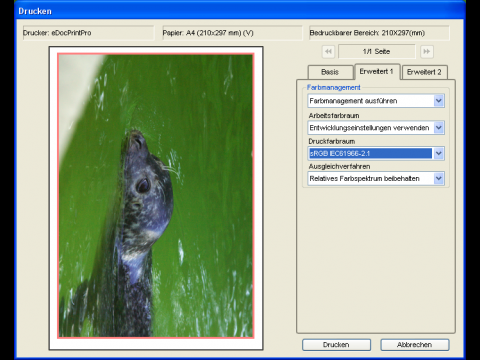The width and height of the screenshot is (480, 360).
Task: Click the 1/1 Seite page indicator
Action: (377, 51)
